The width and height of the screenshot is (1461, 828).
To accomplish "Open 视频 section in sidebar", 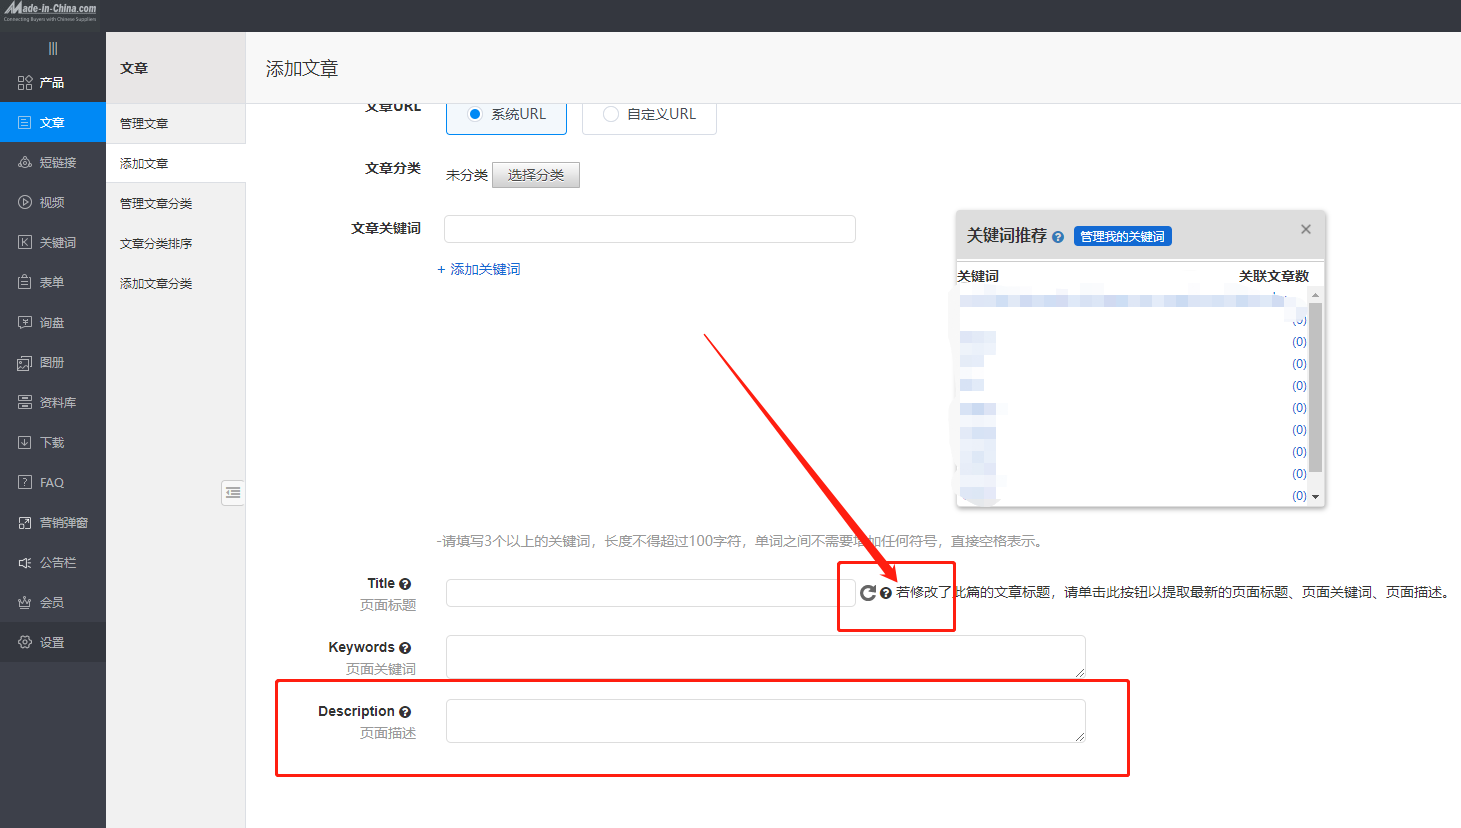I will pyautogui.click(x=52, y=202).
